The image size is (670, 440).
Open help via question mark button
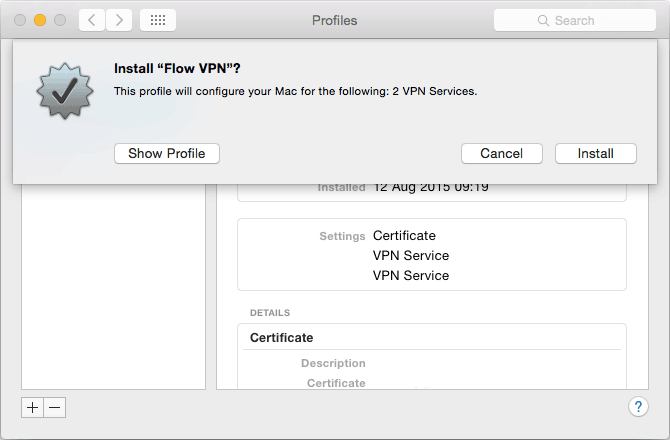coord(638,407)
